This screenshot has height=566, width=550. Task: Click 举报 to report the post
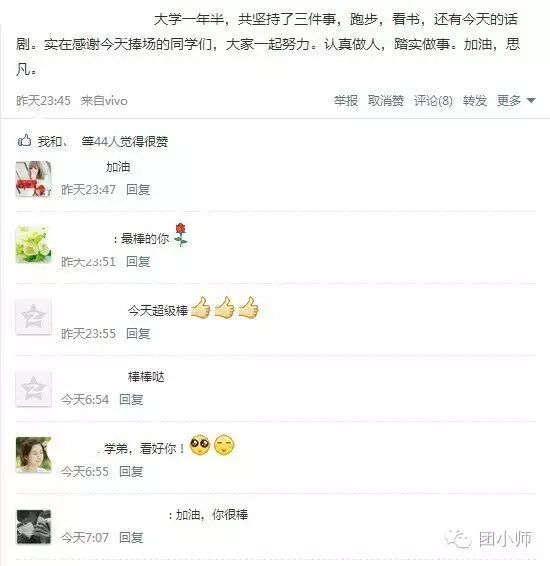tap(345, 100)
